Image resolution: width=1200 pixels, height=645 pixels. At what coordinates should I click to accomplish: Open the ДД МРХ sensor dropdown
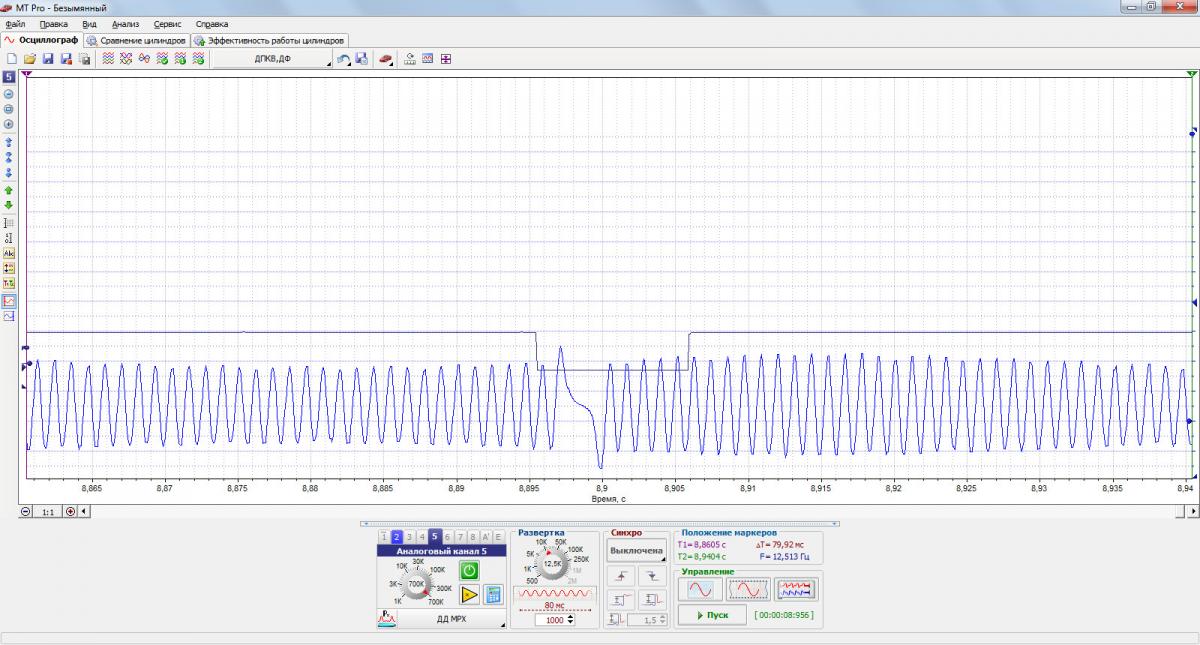(451, 619)
